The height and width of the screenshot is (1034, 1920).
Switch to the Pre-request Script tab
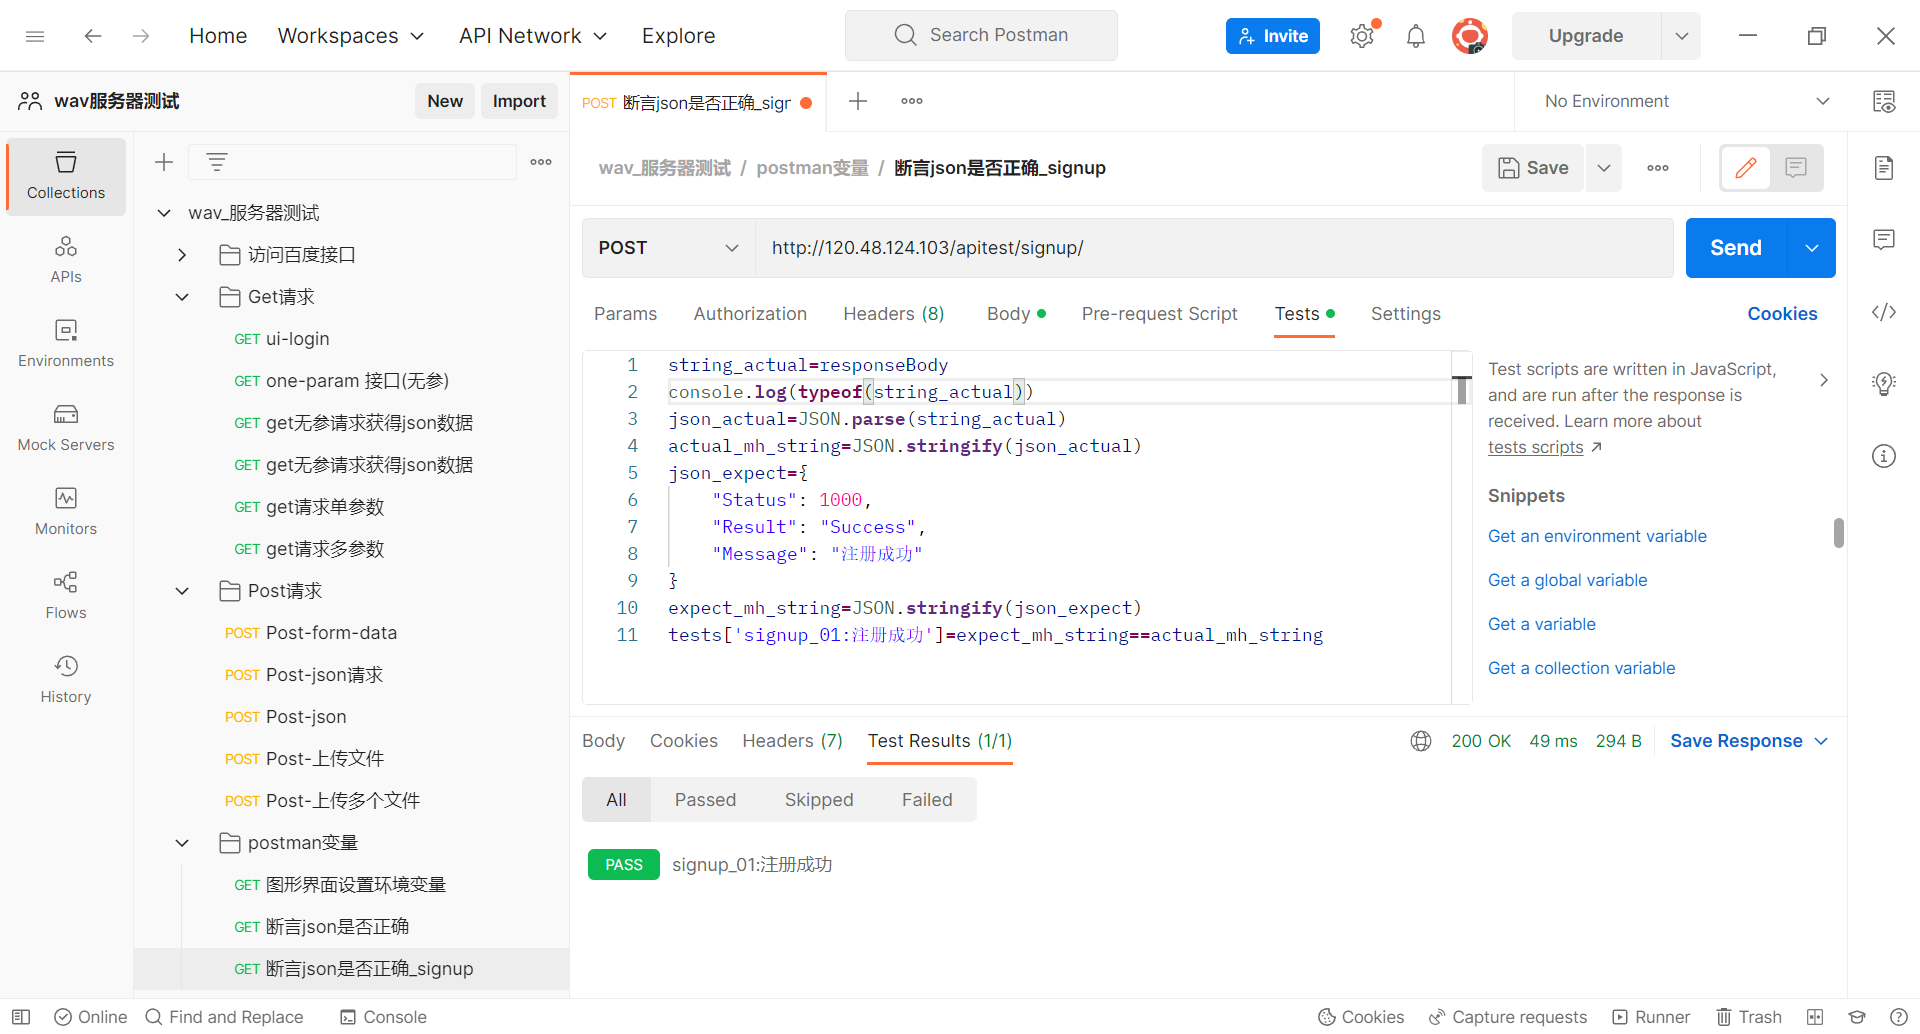click(1159, 314)
